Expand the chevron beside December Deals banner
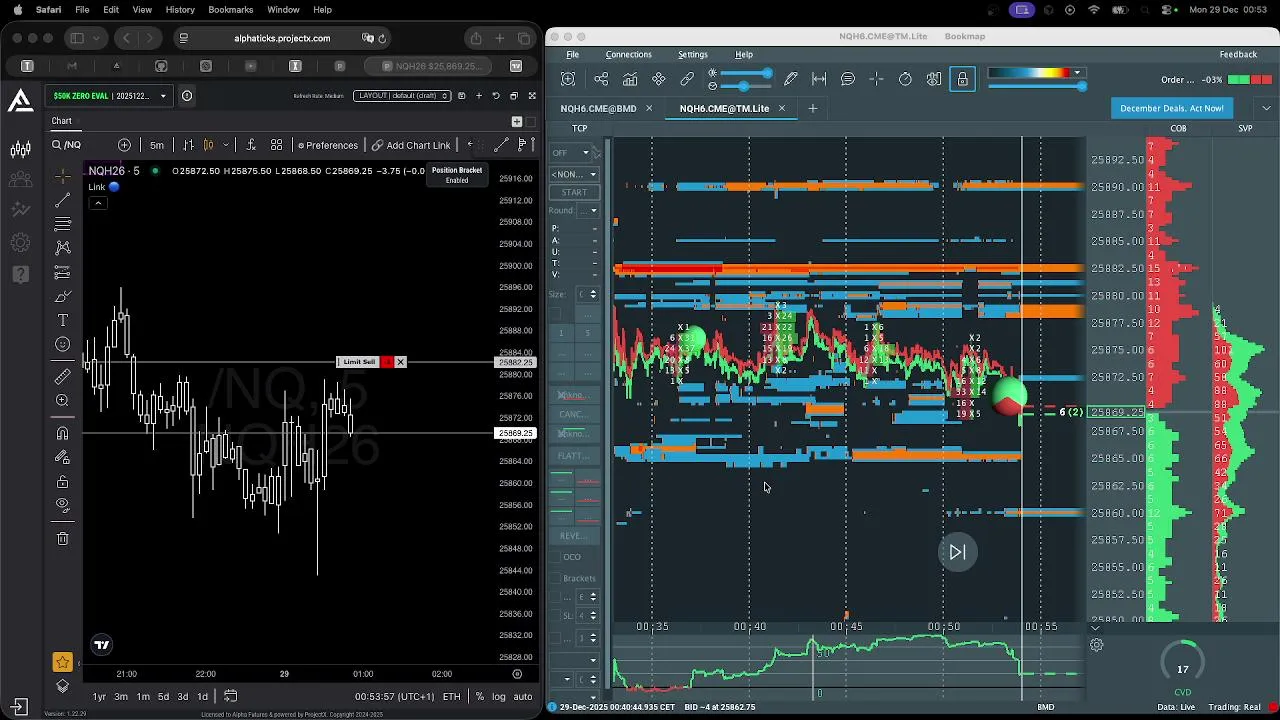Screen dimensions: 1280x720 click(x=1266, y=108)
